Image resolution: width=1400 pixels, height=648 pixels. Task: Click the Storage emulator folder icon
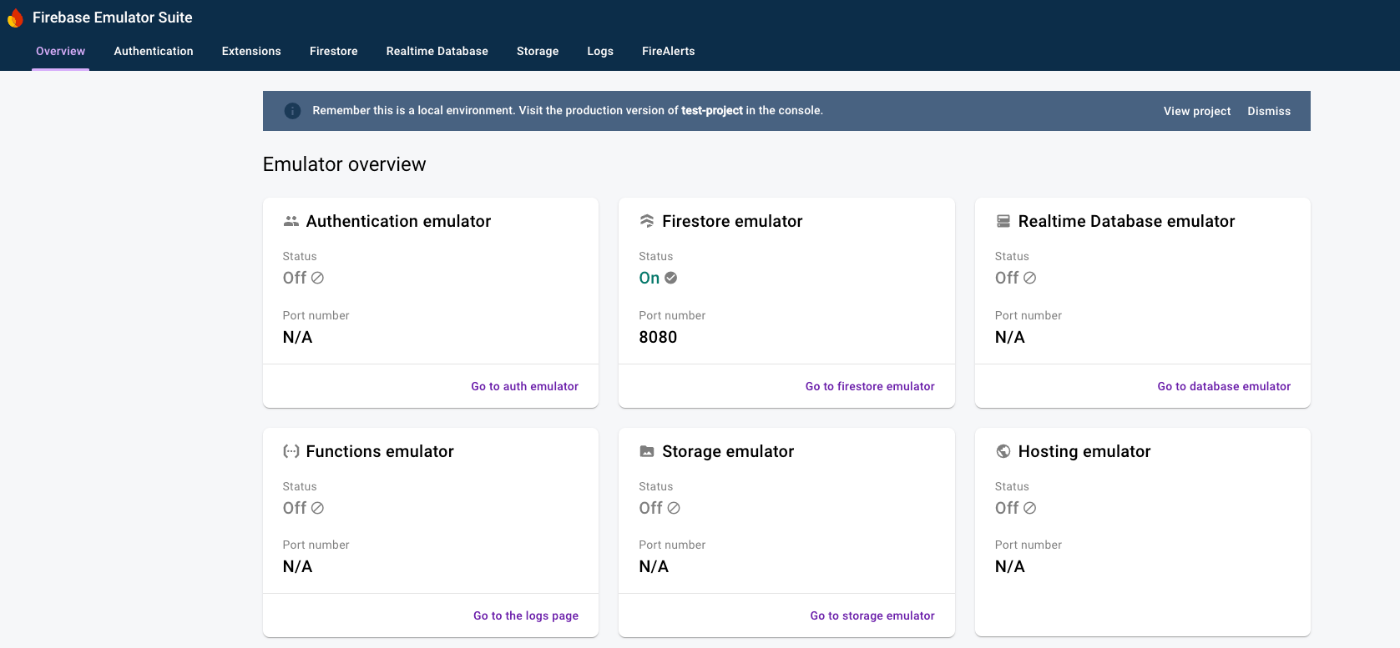point(647,451)
